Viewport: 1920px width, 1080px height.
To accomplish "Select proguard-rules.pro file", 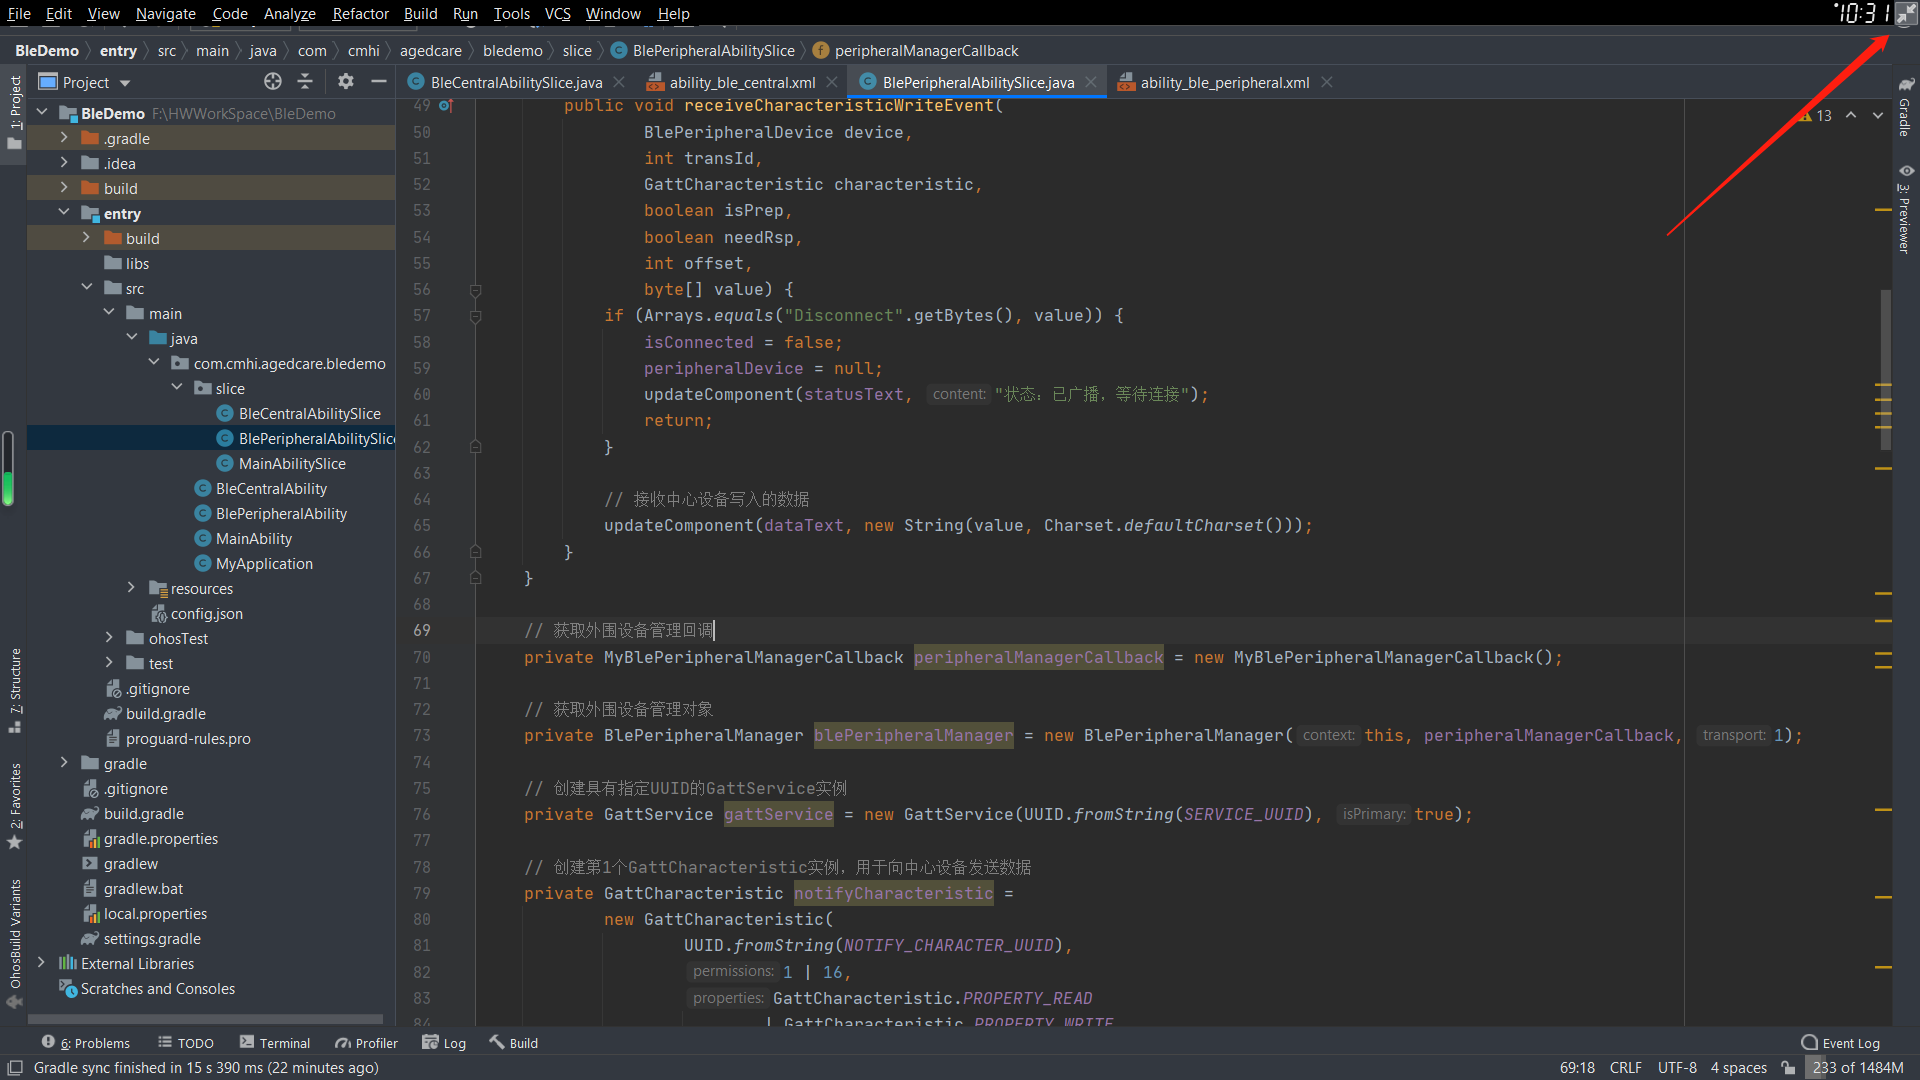I will (x=188, y=738).
